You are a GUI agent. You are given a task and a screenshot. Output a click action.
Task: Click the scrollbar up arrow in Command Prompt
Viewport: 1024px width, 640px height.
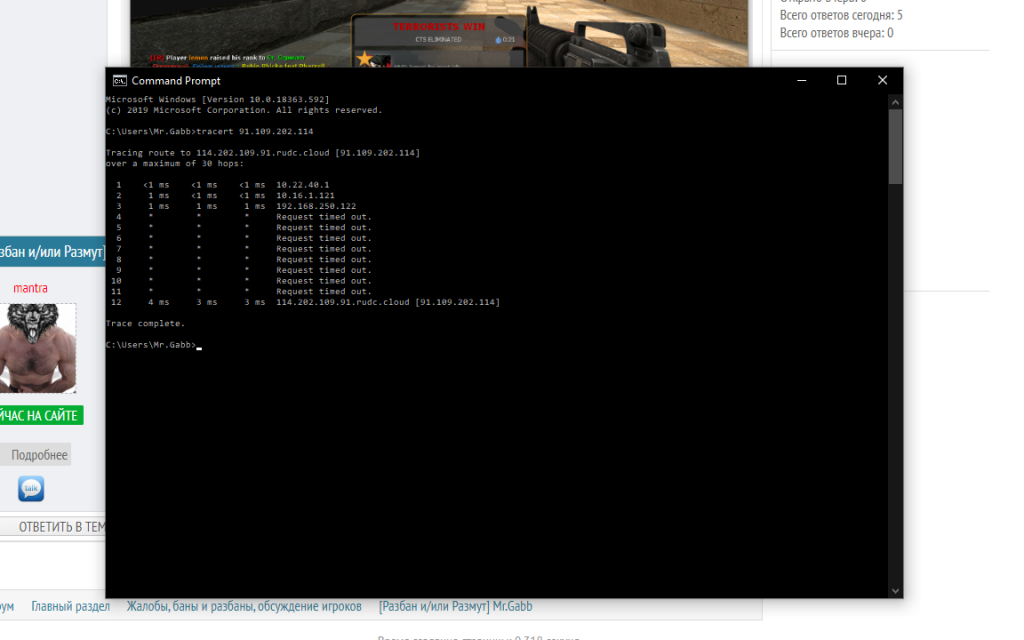pyautogui.click(x=895, y=101)
